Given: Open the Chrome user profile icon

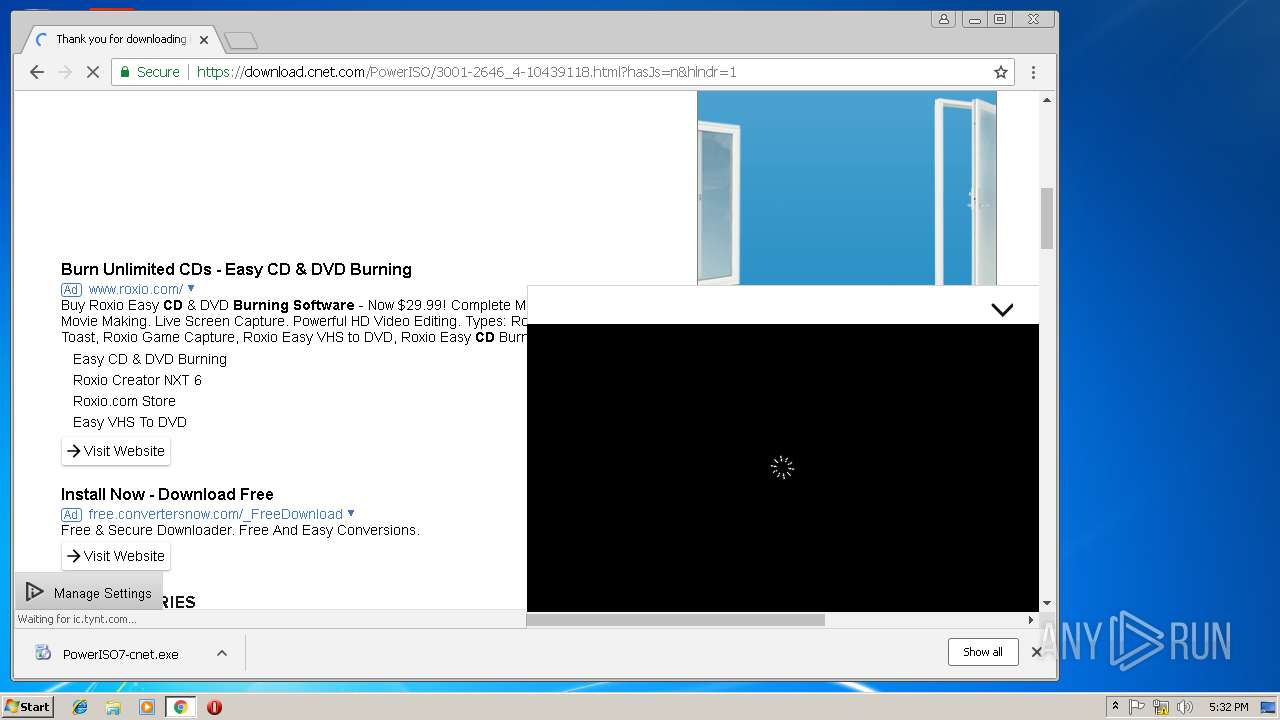Looking at the screenshot, I should coord(943,19).
